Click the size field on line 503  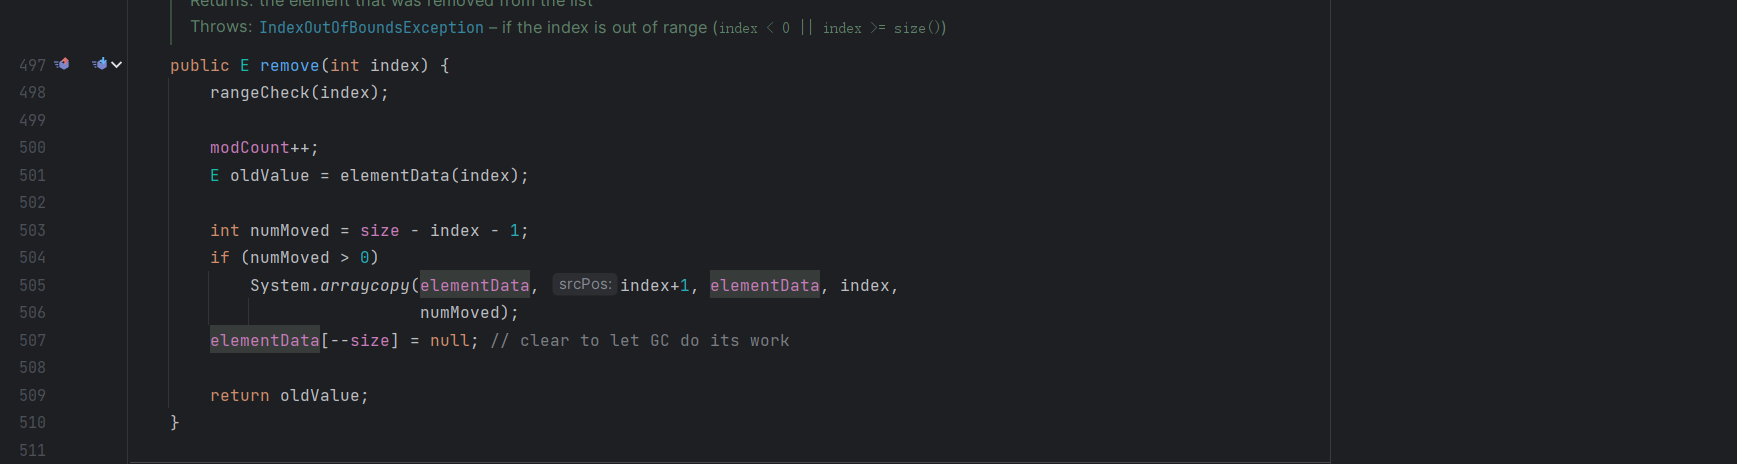pos(379,230)
